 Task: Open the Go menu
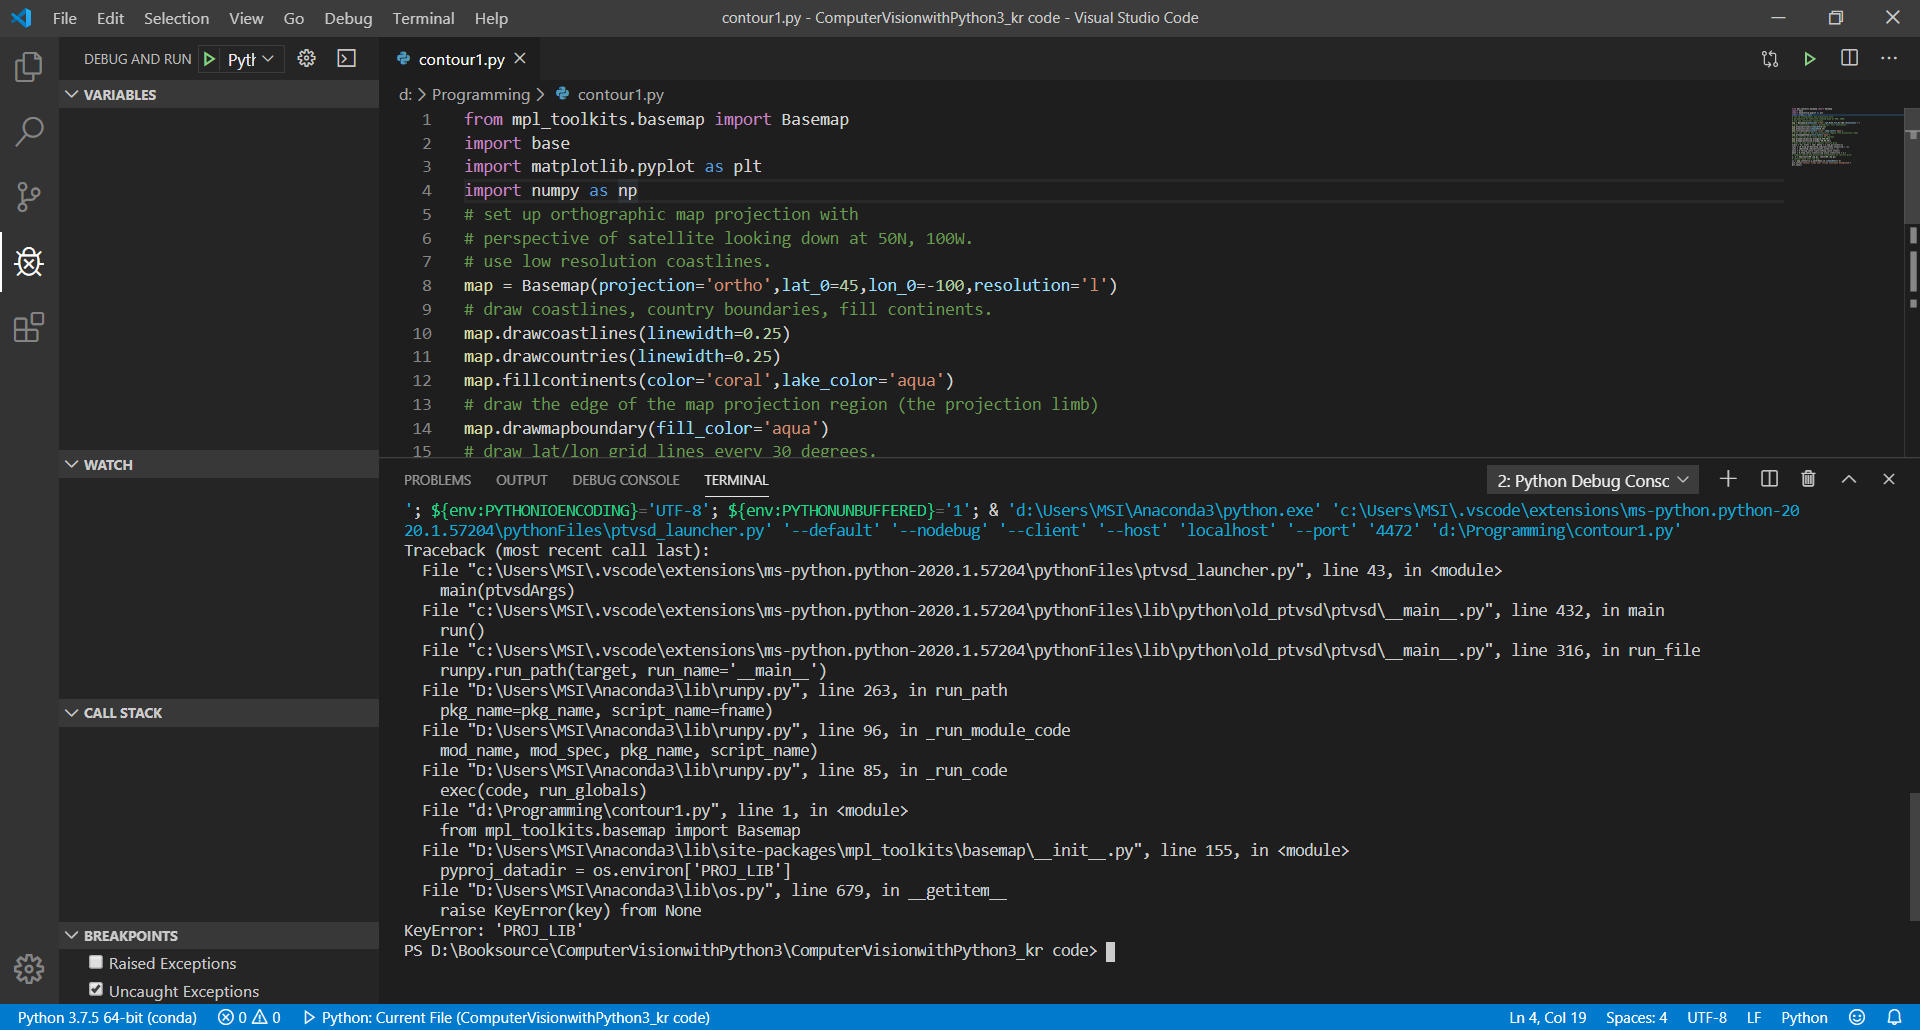[x=294, y=18]
